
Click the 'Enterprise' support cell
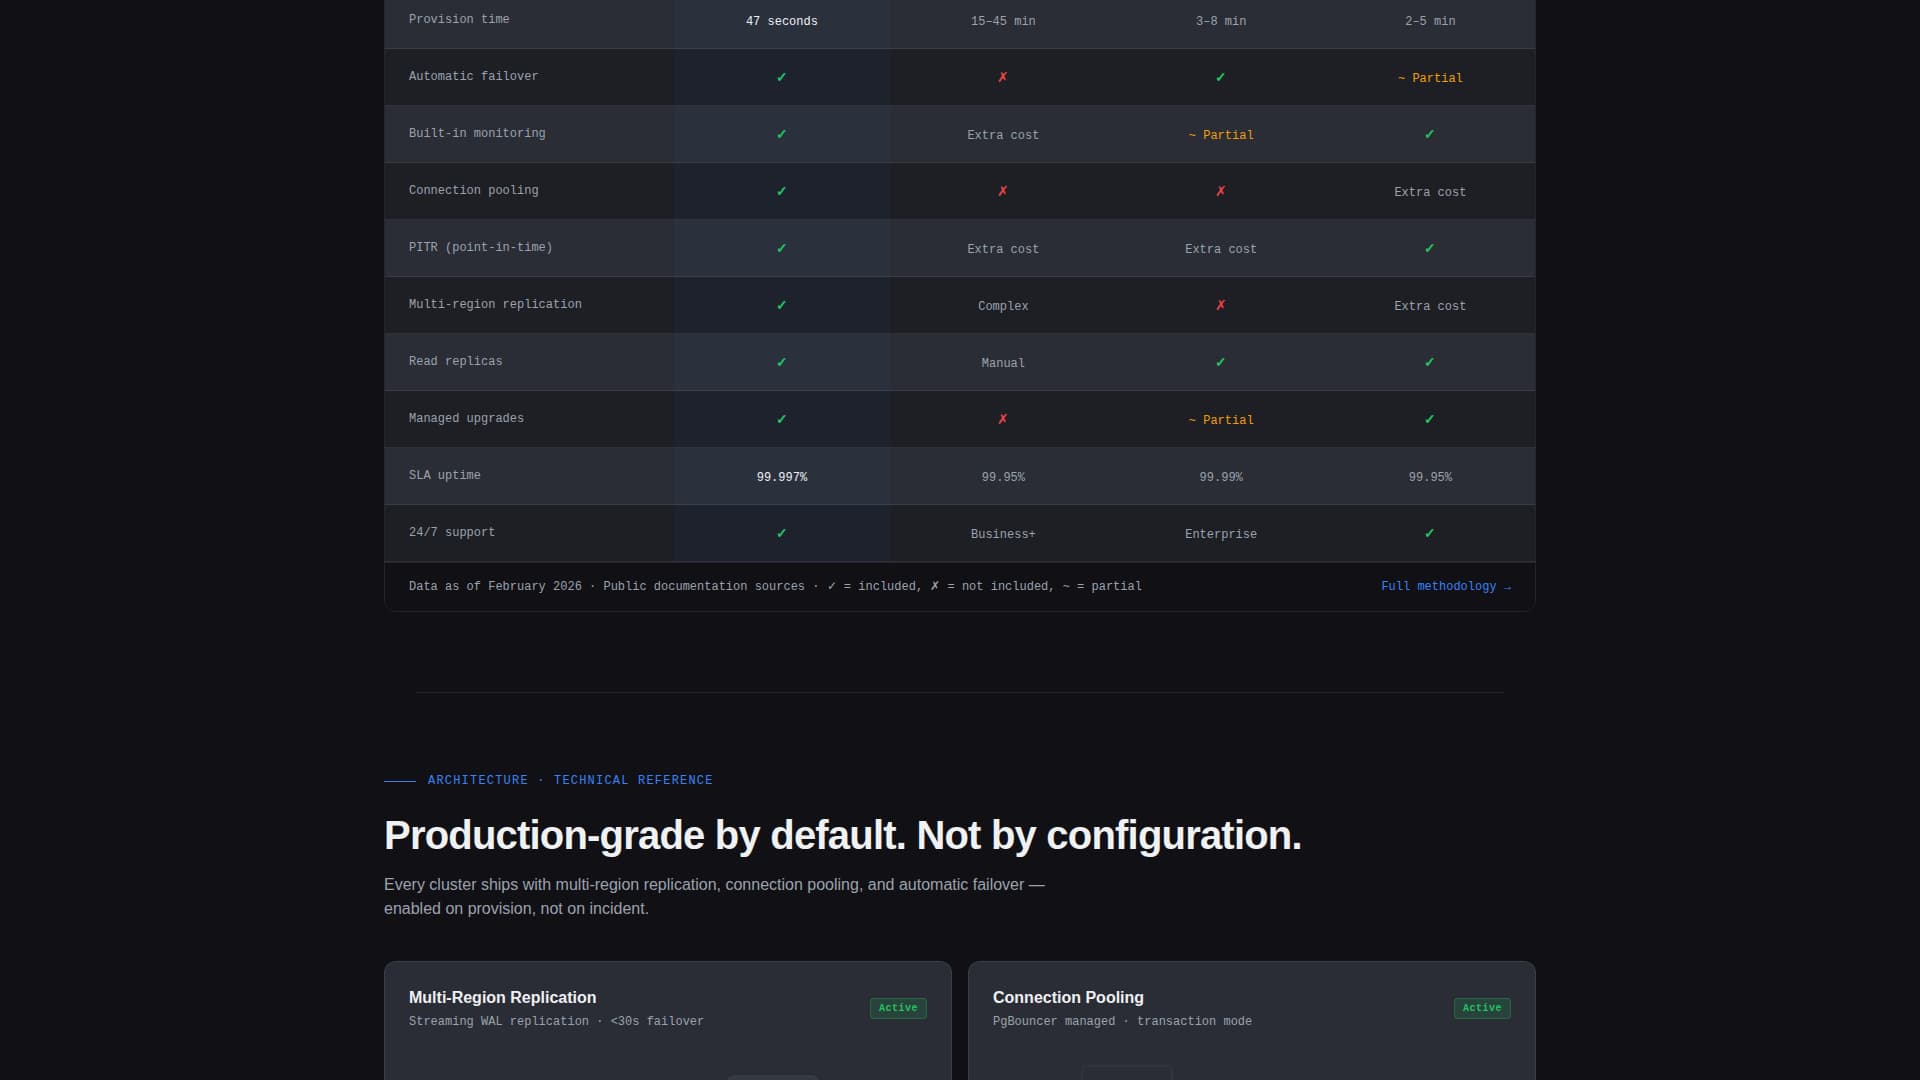pyautogui.click(x=1221, y=534)
